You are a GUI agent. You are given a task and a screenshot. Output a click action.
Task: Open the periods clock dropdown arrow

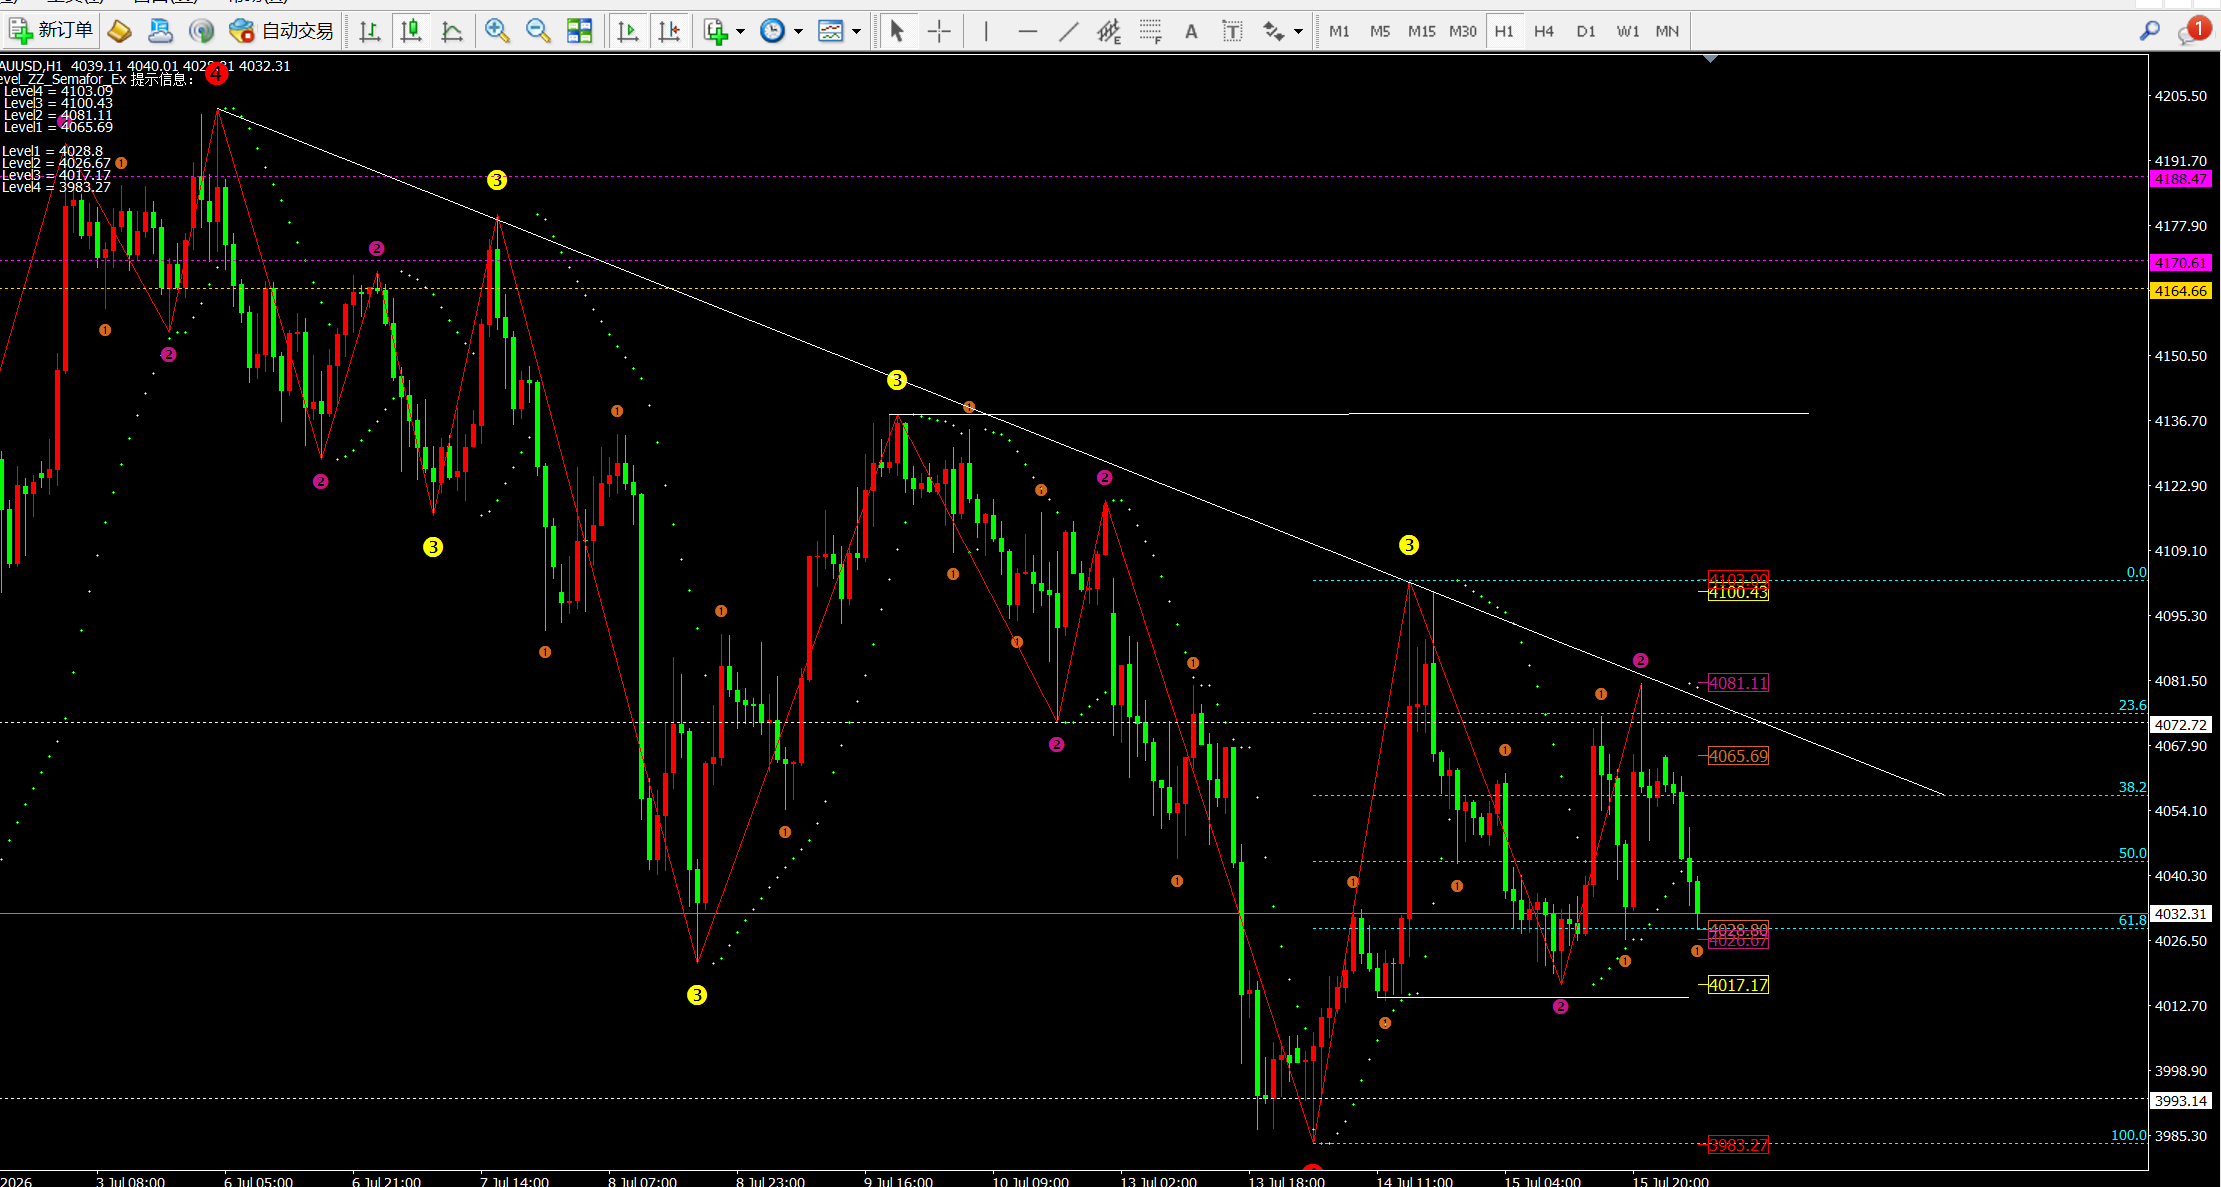pos(798,31)
